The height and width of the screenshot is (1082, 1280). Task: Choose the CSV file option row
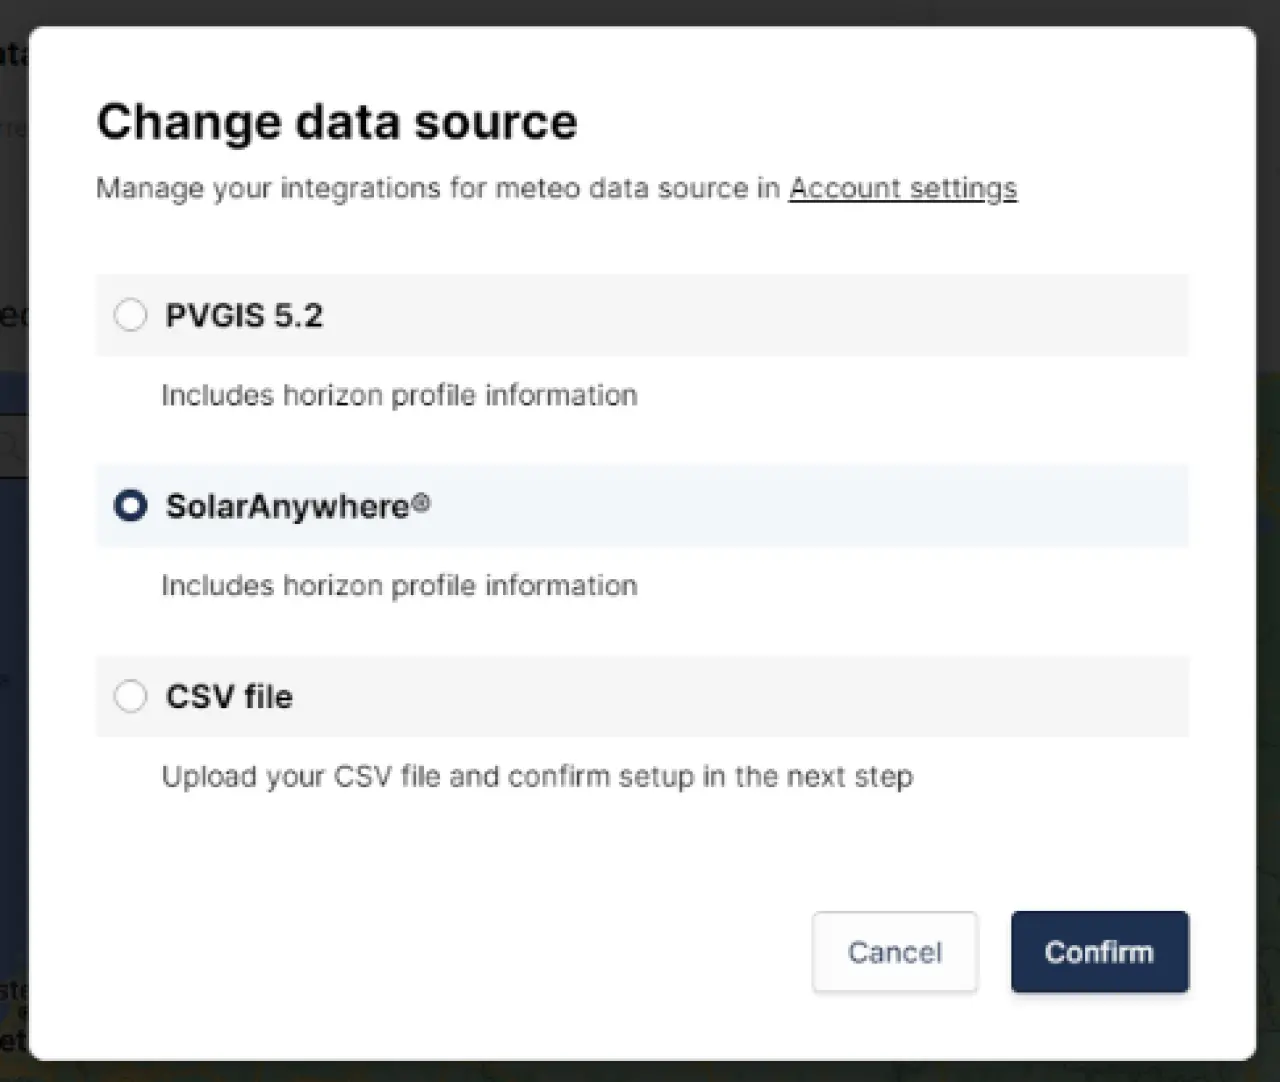point(640,696)
